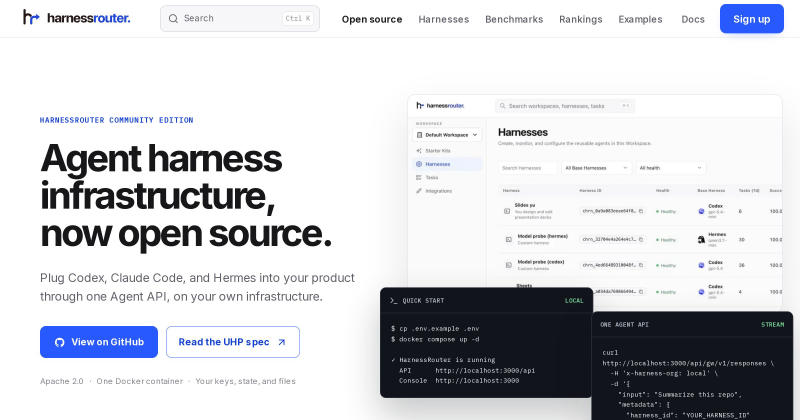800x420 pixels.
Task: Go to the Benchmarks page
Action: [514, 19]
